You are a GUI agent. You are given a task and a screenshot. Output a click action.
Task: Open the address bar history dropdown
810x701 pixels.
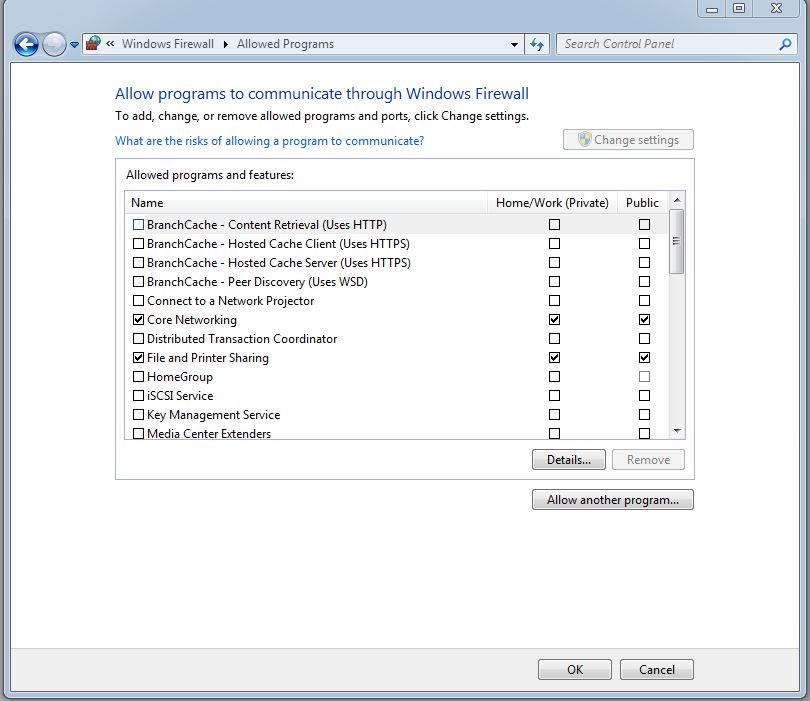(514, 44)
